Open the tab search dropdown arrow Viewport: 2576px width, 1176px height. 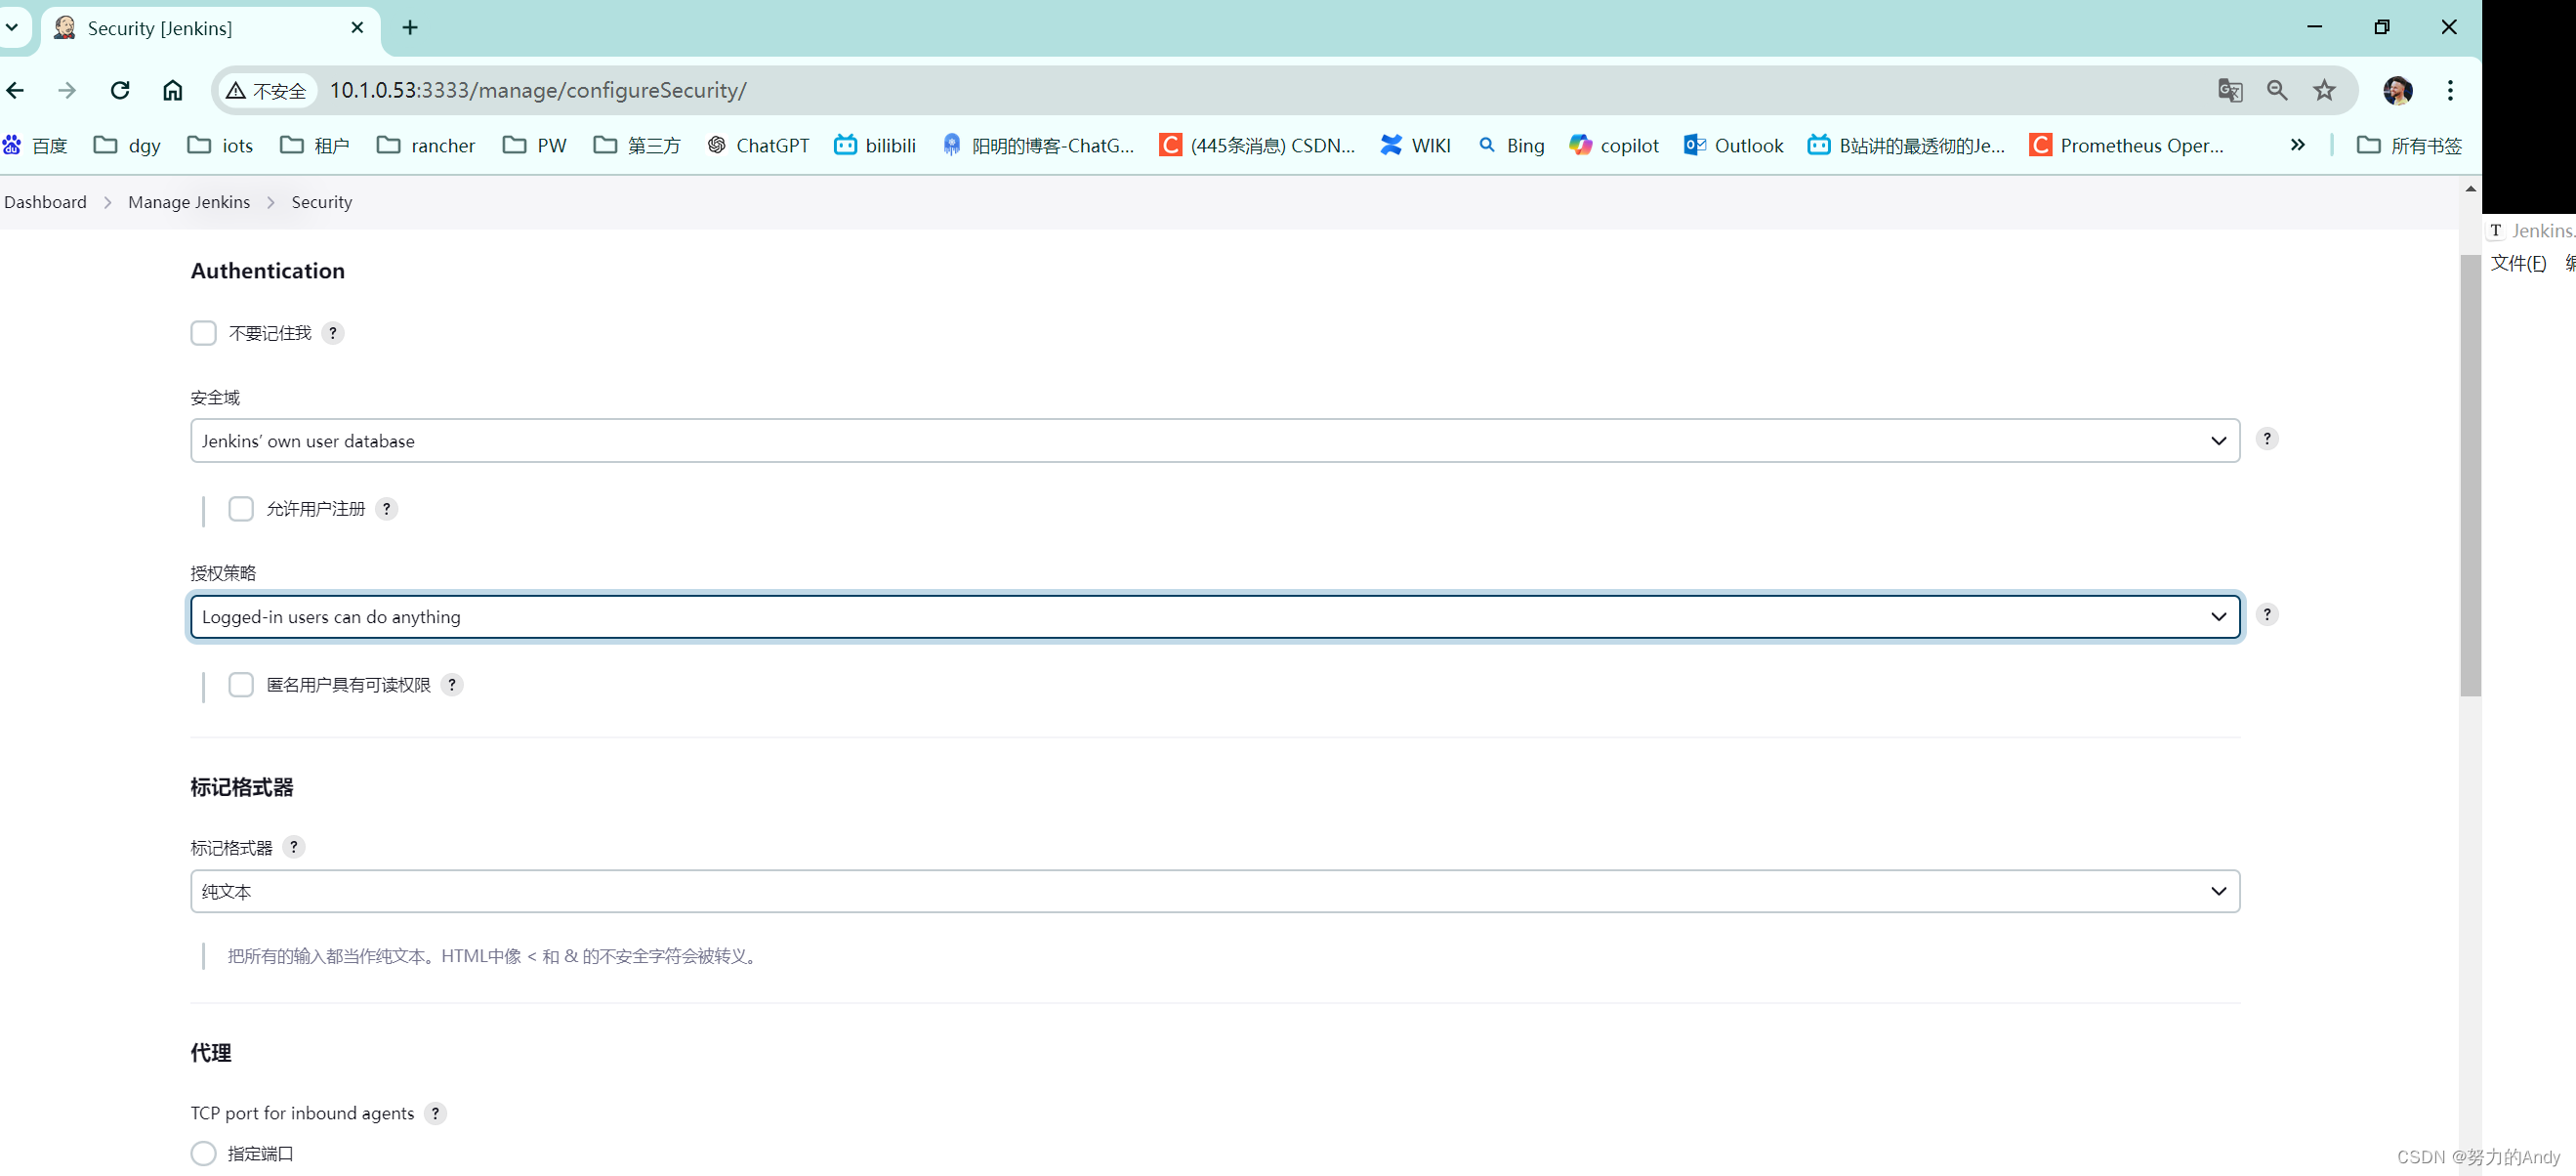(12, 27)
